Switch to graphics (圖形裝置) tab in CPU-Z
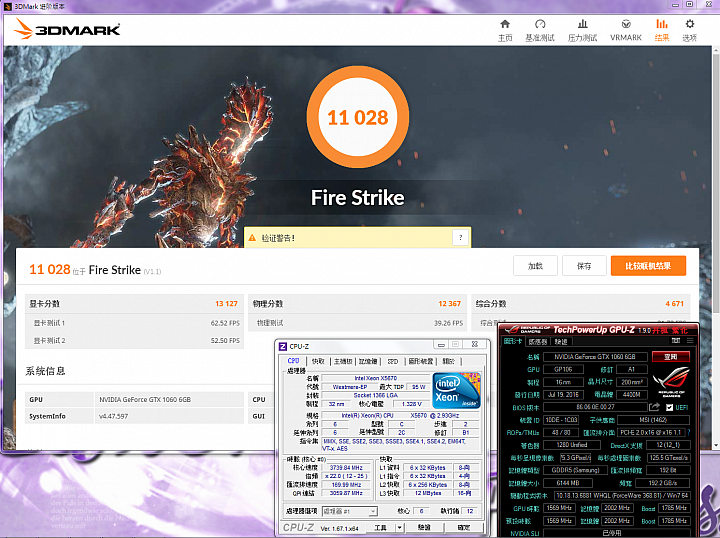Image resolution: width=720 pixels, height=538 pixels. click(x=421, y=361)
